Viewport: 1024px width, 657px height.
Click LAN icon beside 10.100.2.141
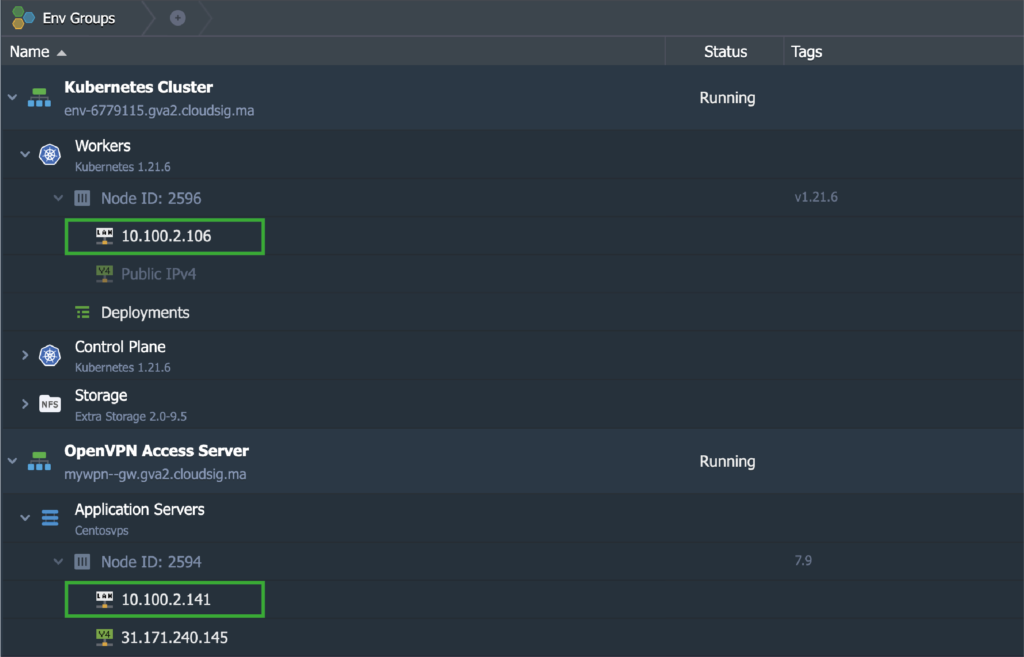click(104, 600)
